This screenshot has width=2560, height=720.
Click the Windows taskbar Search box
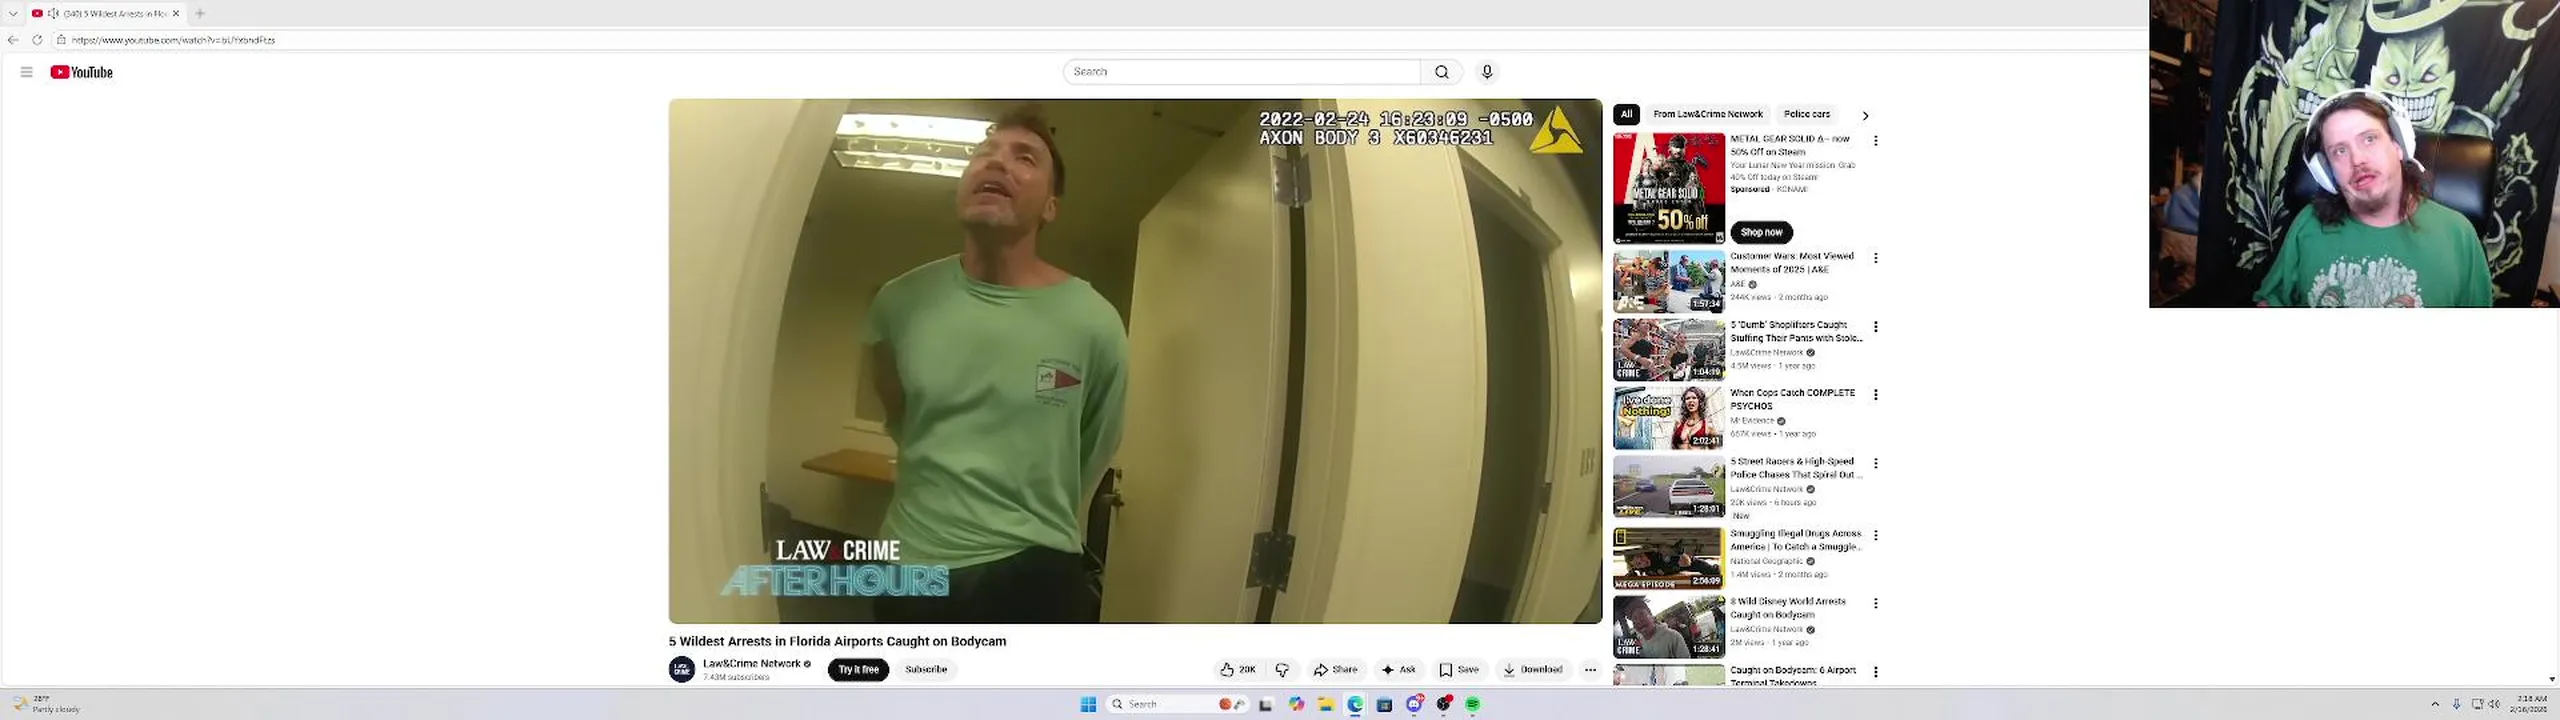(x=1178, y=704)
